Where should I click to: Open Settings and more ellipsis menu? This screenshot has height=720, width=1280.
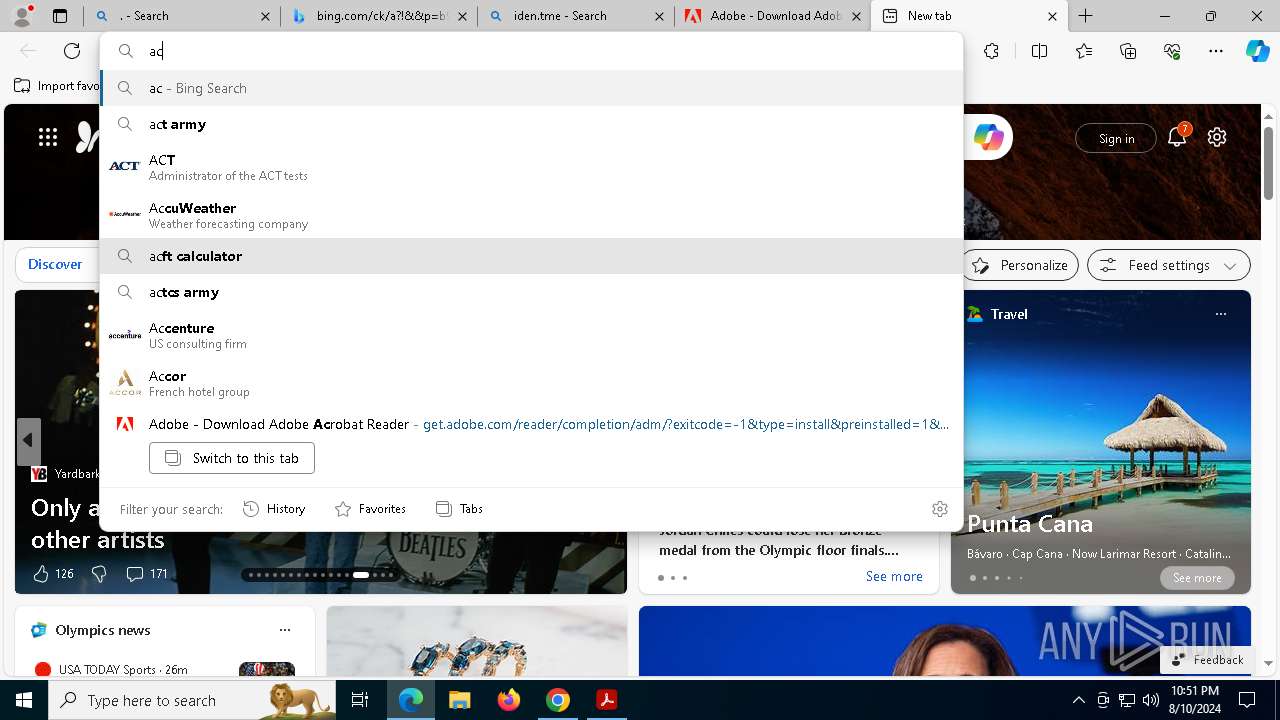tap(1216, 51)
